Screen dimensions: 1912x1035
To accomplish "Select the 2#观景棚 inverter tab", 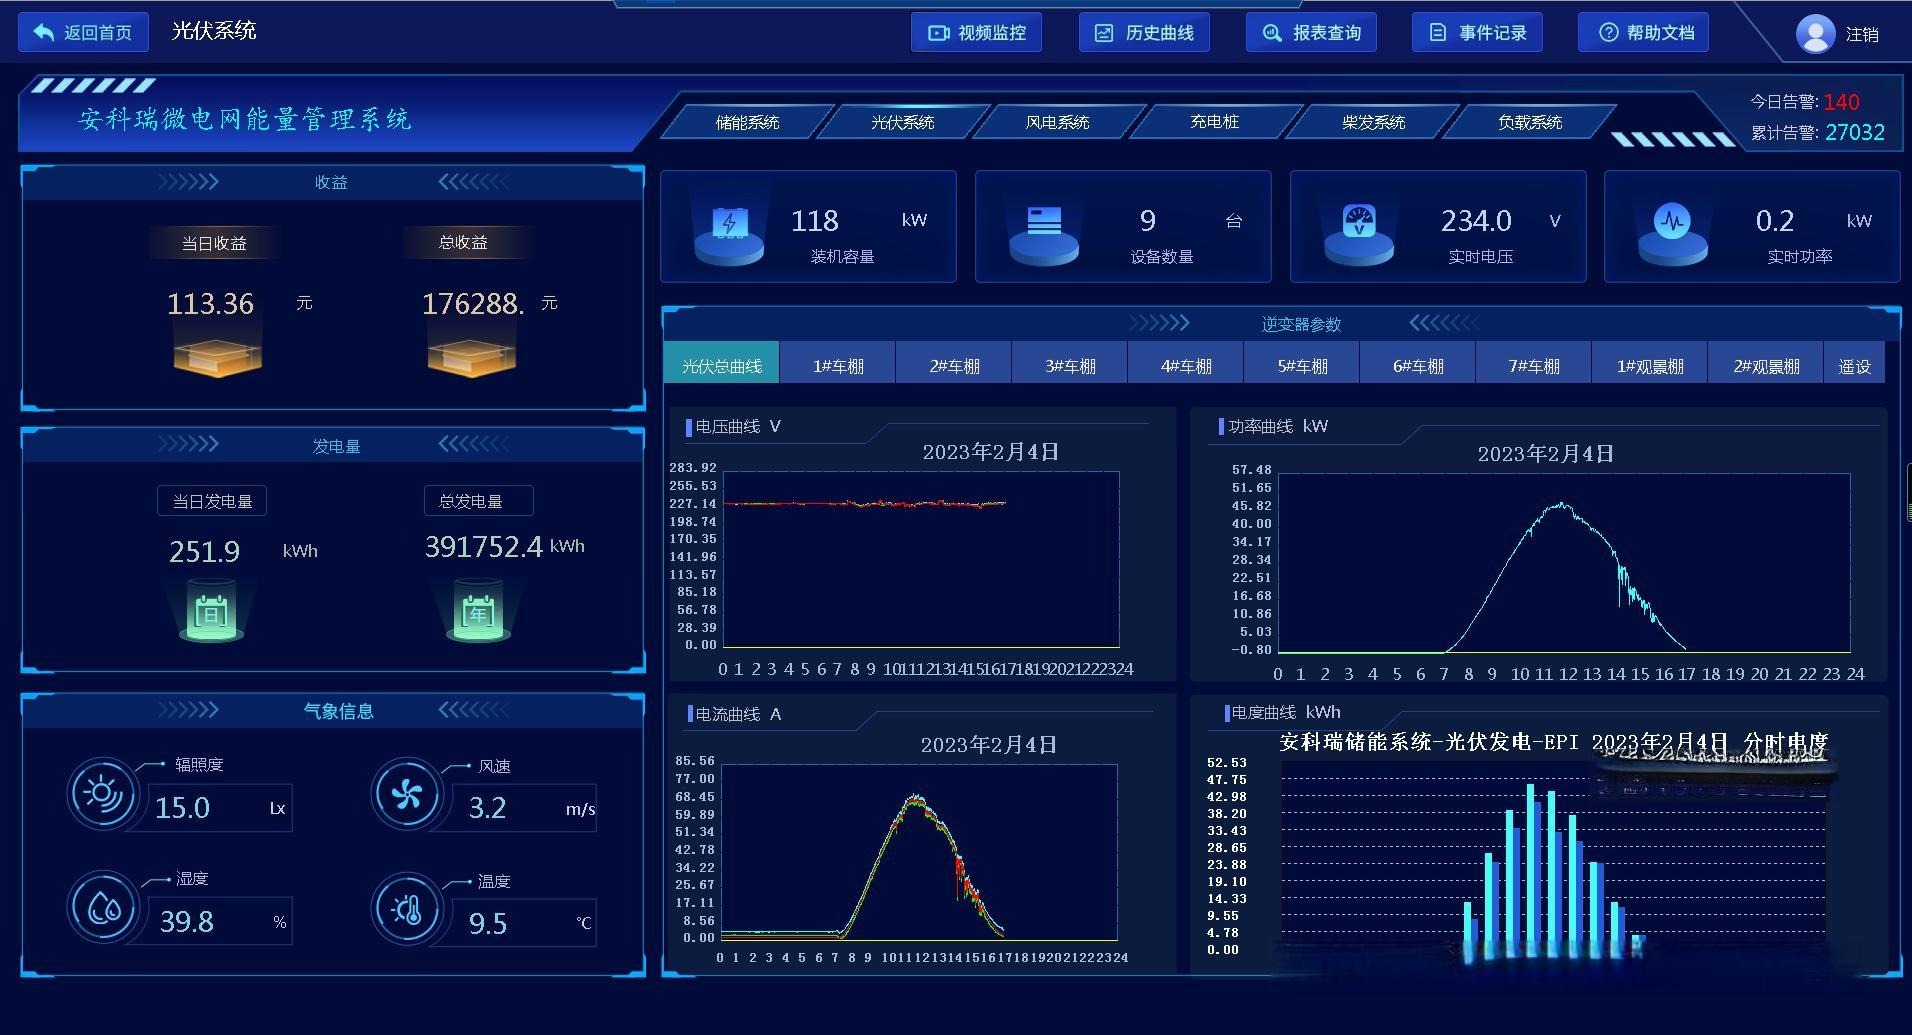I will click(1766, 366).
